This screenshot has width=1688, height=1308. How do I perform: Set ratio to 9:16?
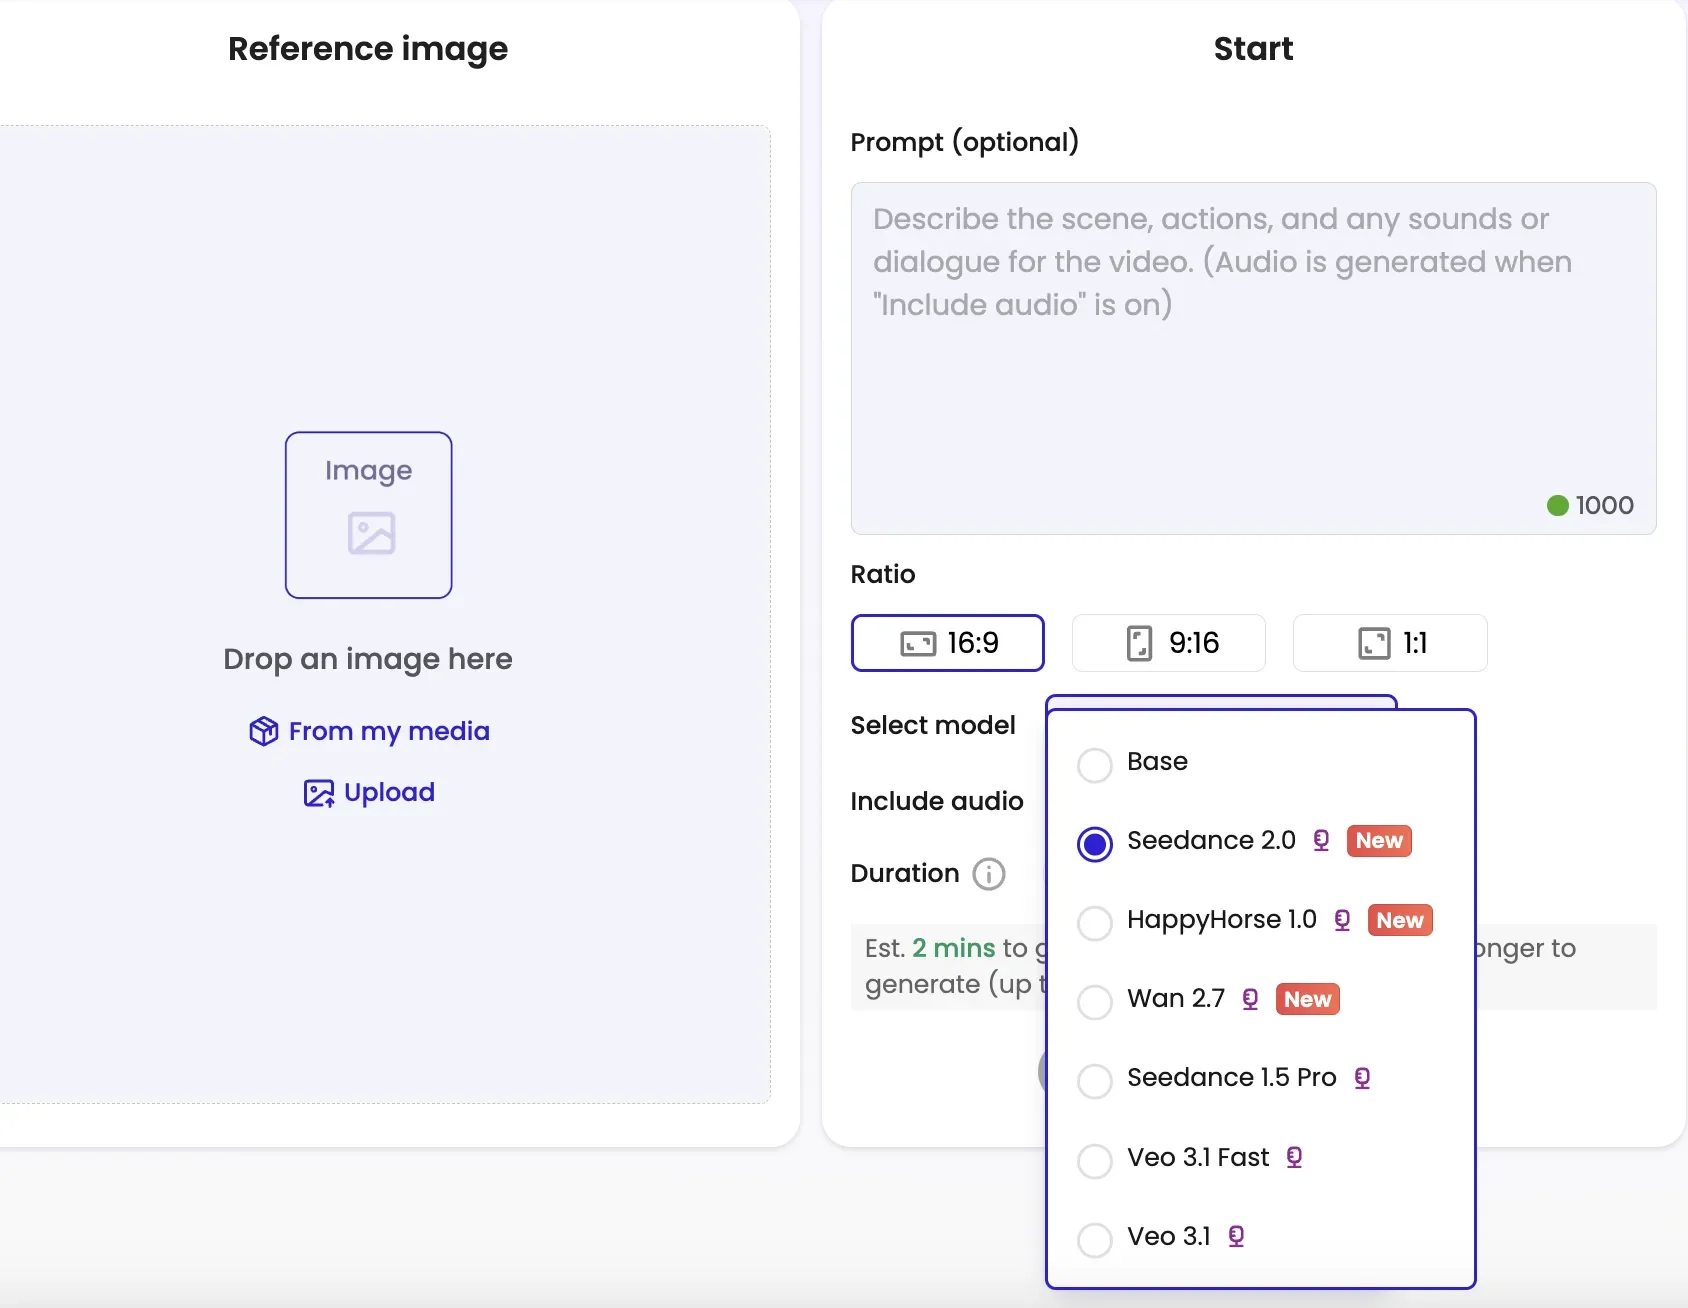pos(1169,643)
